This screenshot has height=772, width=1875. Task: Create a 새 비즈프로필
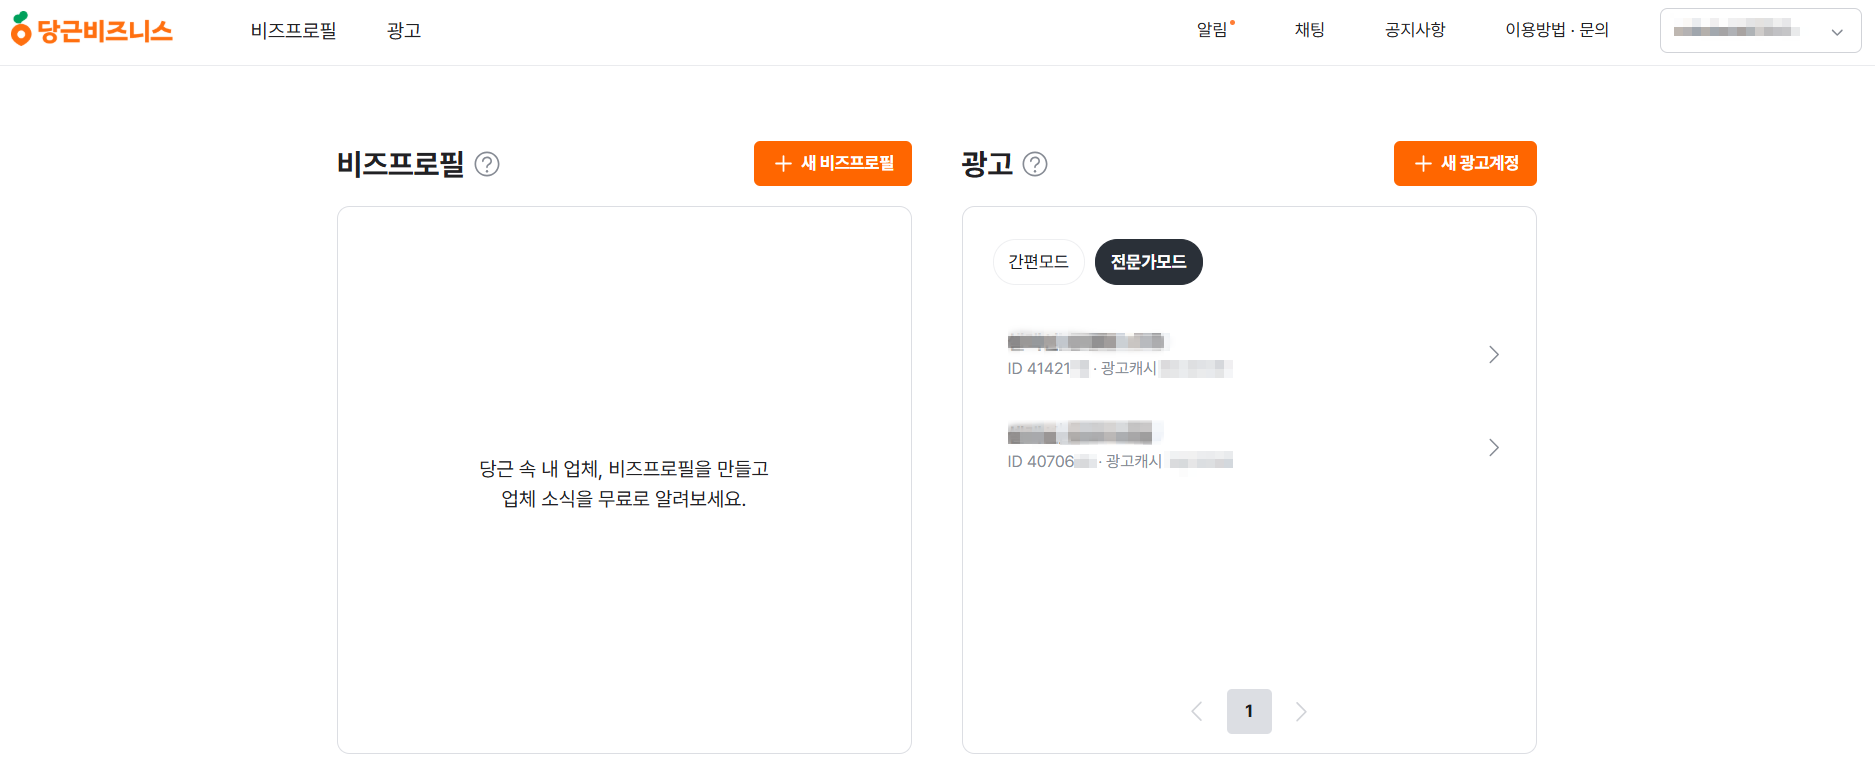(833, 163)
